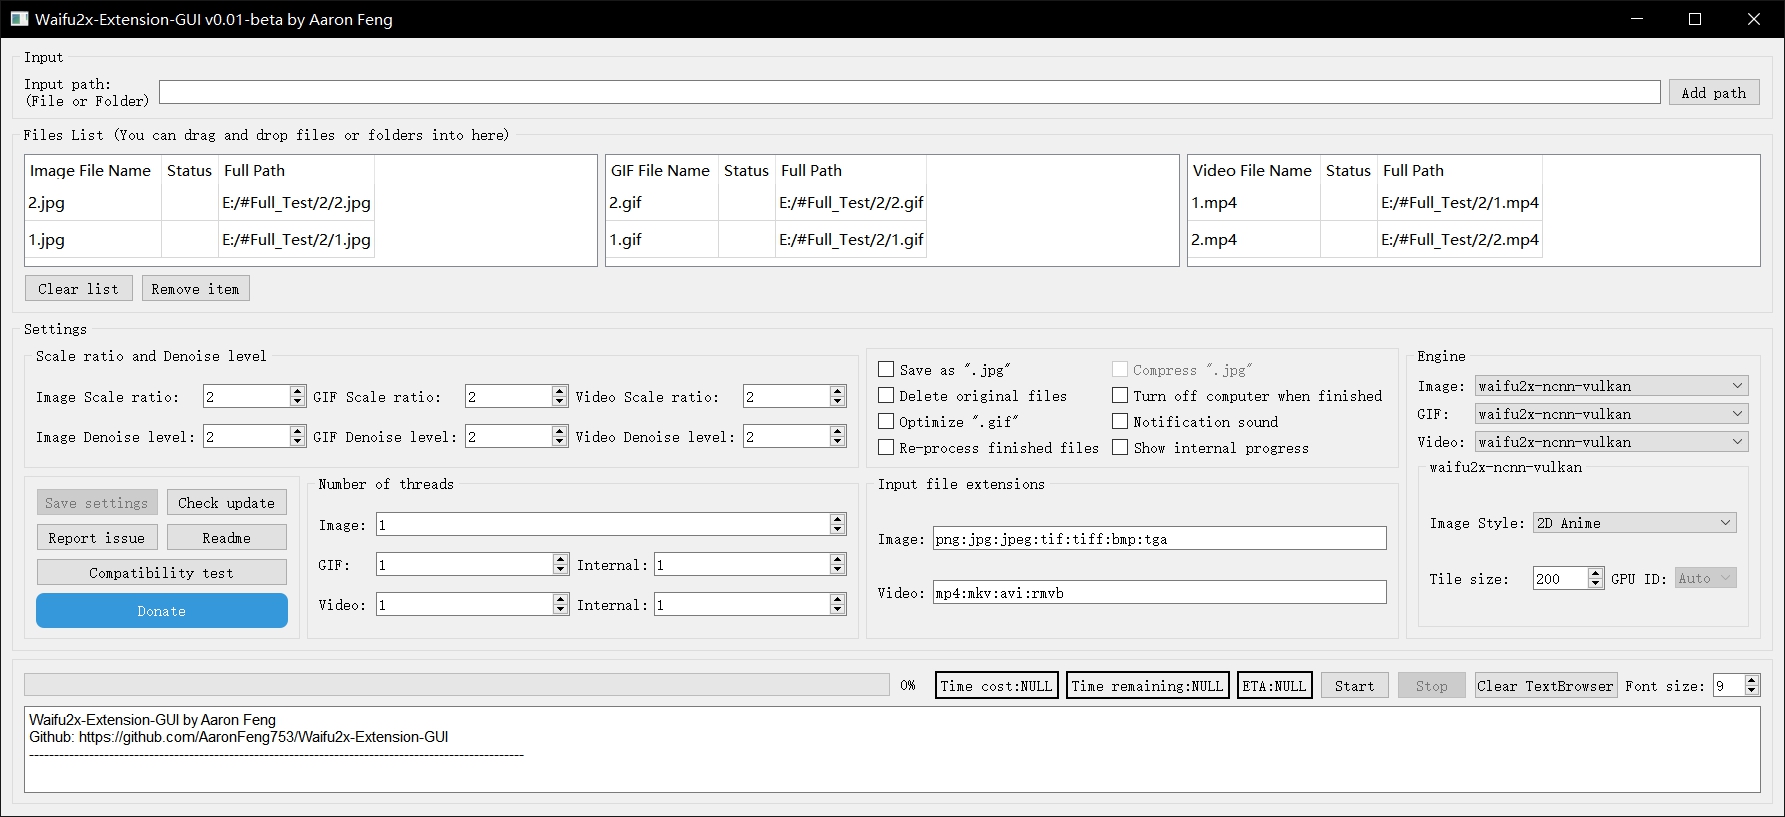Click the Video File Name column header
The width and height of the screenshot is (1785, 817).
pos(1254,171)
